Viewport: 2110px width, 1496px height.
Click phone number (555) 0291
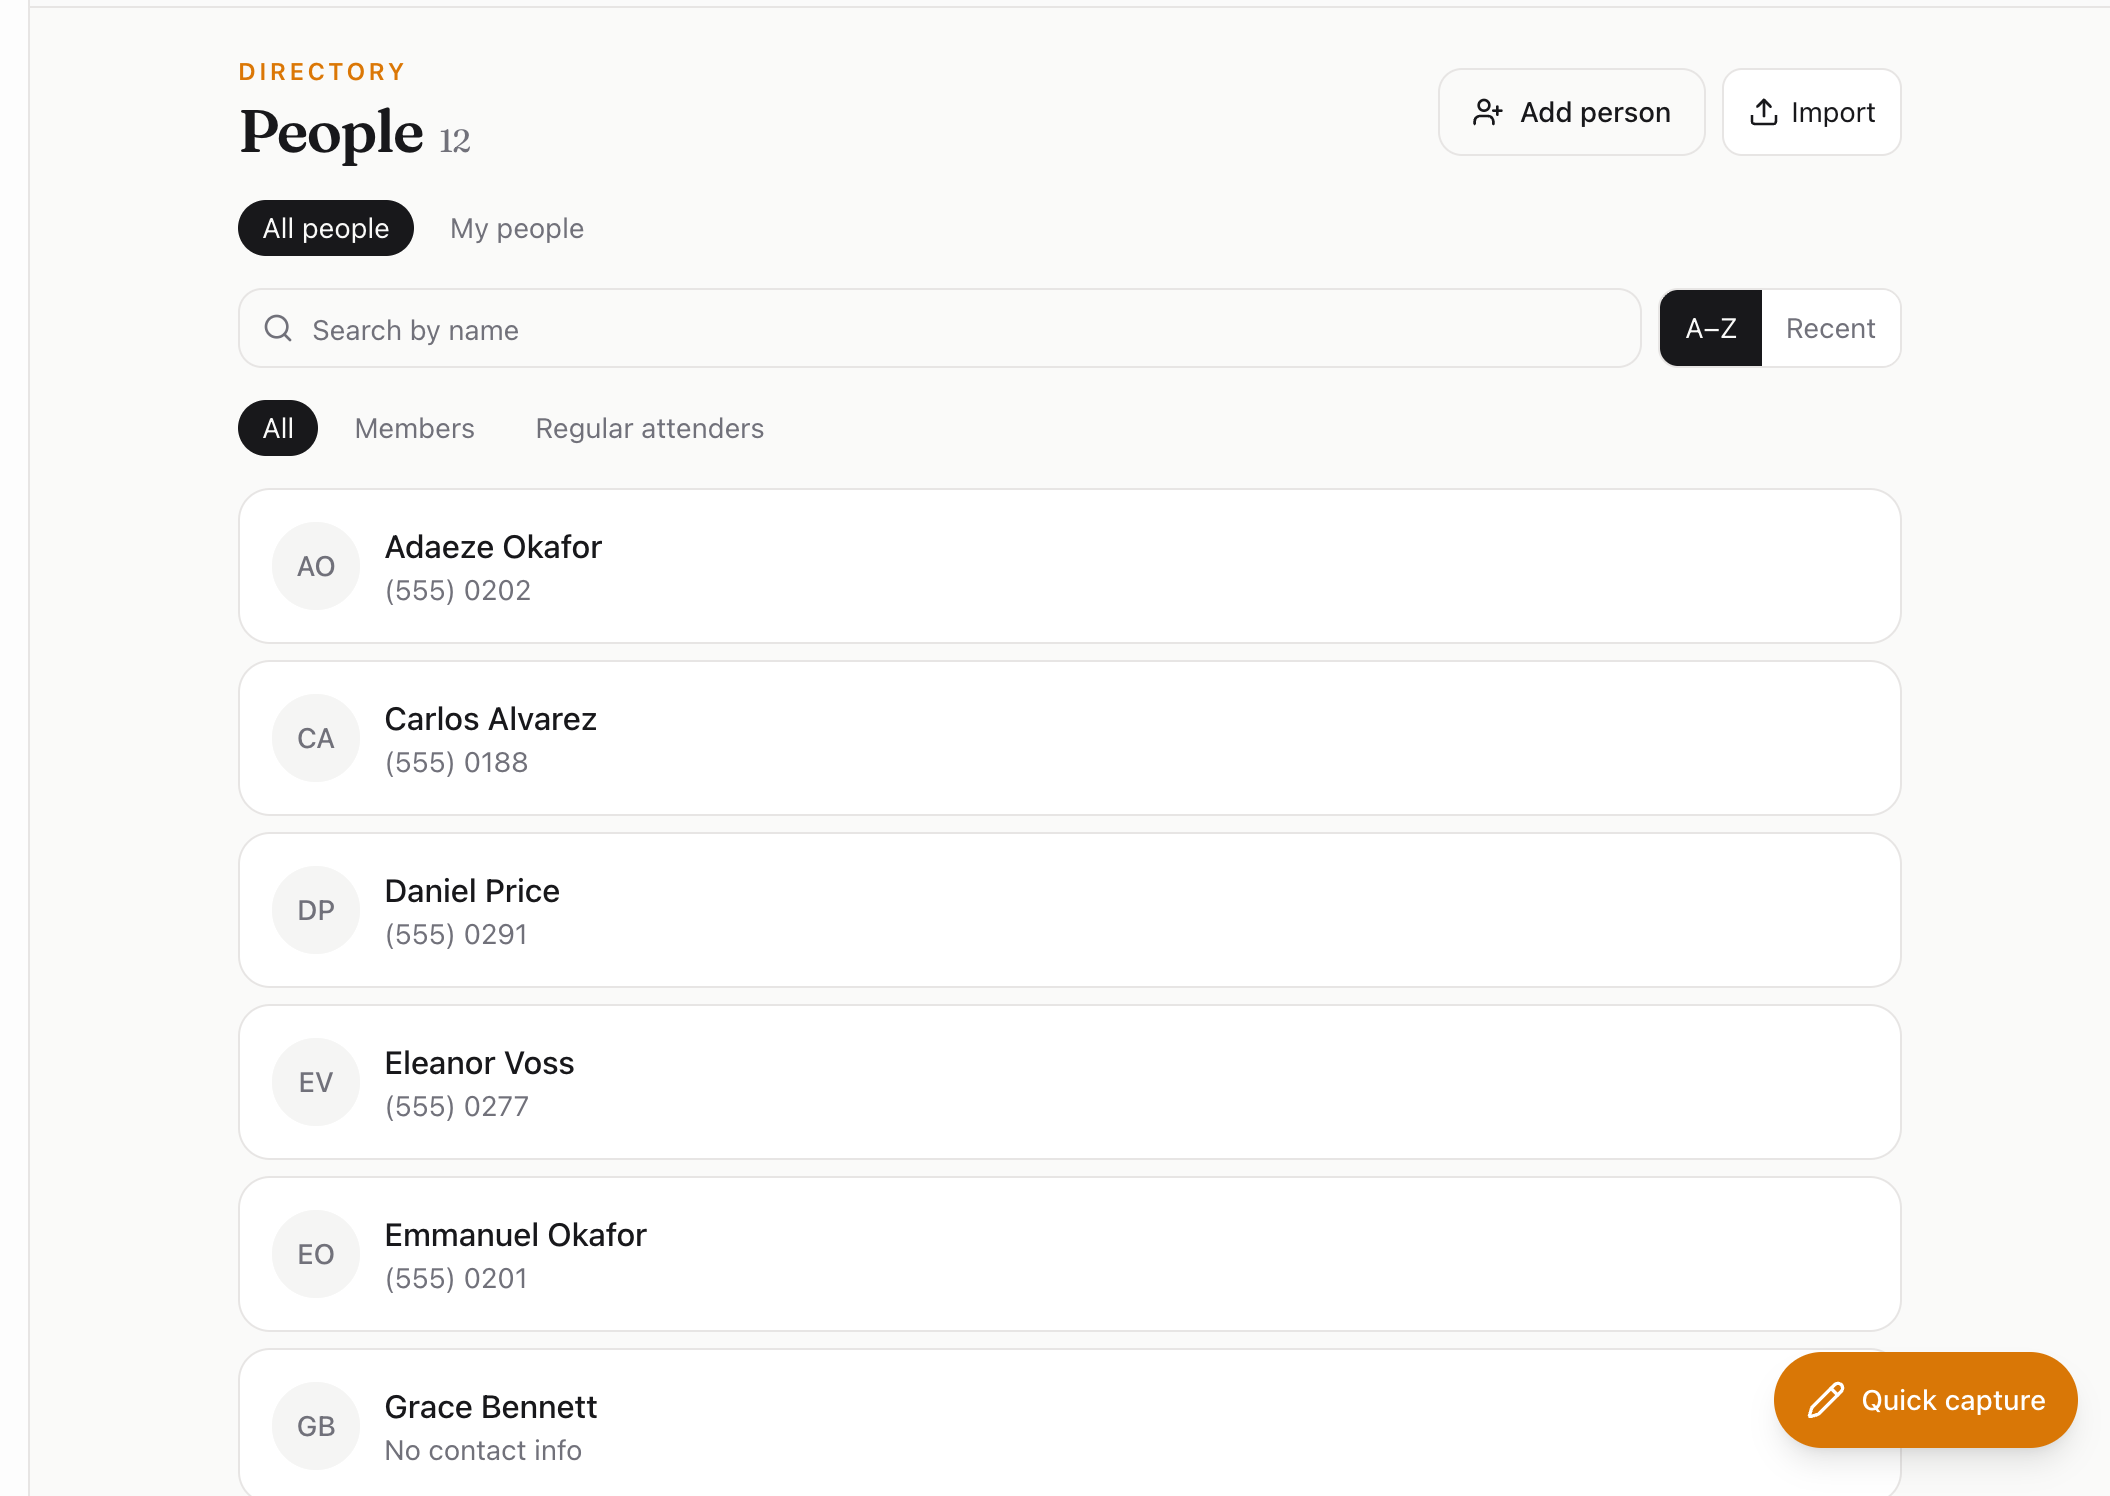(456, 935)
